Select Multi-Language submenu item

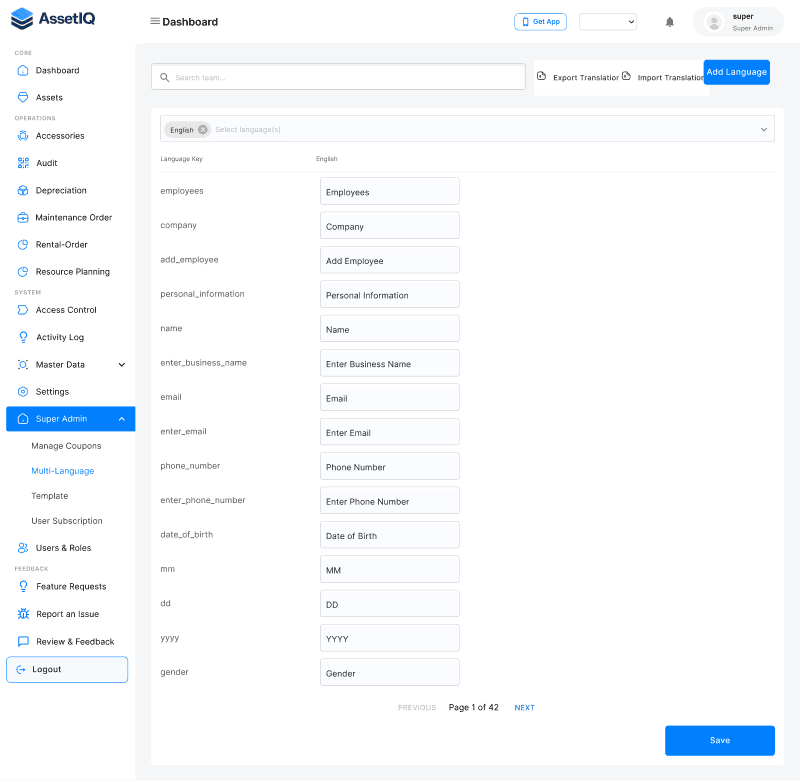63,471
